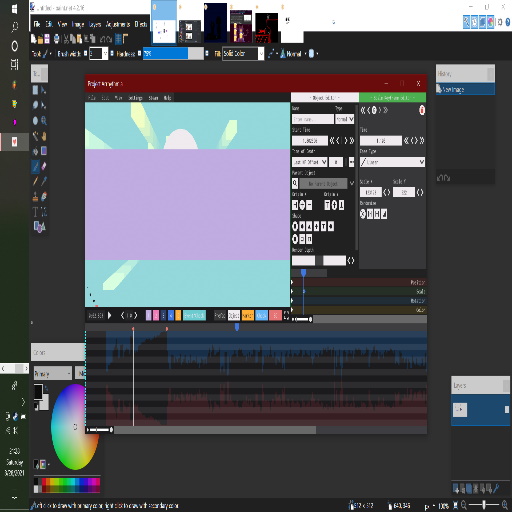
Task: Click the orange Marker button
Action: pos(247,315)
